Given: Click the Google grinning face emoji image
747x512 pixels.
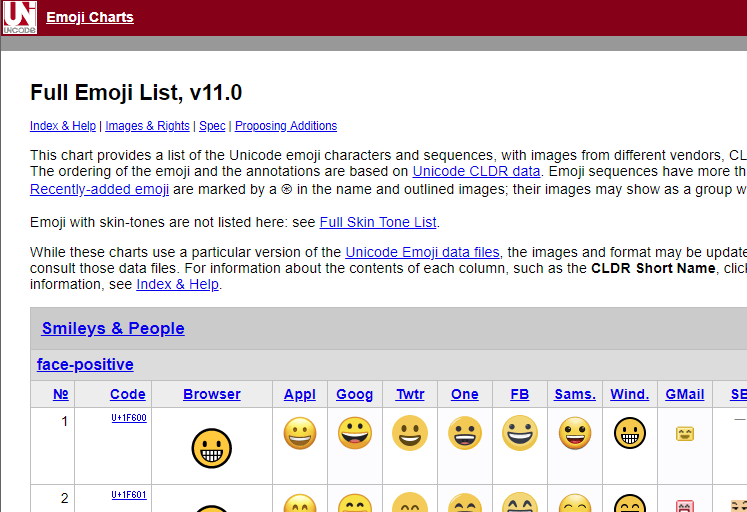Looking at the screenshot, I should (x=355, y=434).
